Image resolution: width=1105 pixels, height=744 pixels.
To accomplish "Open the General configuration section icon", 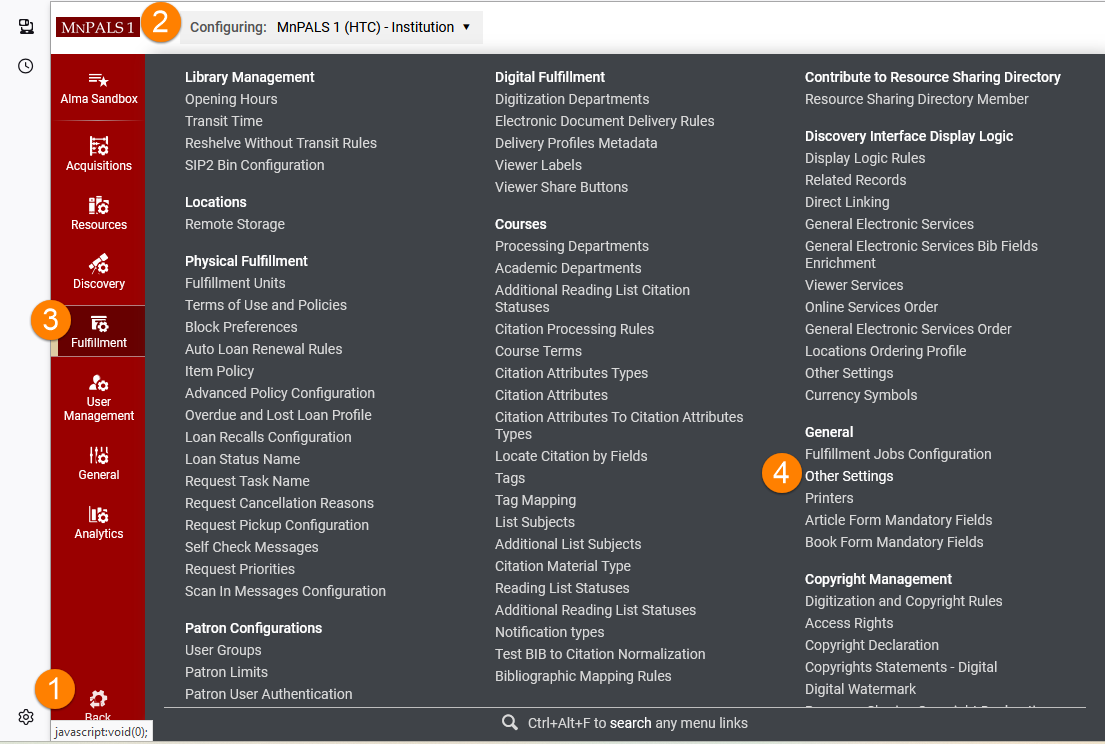I will point(99,455).
